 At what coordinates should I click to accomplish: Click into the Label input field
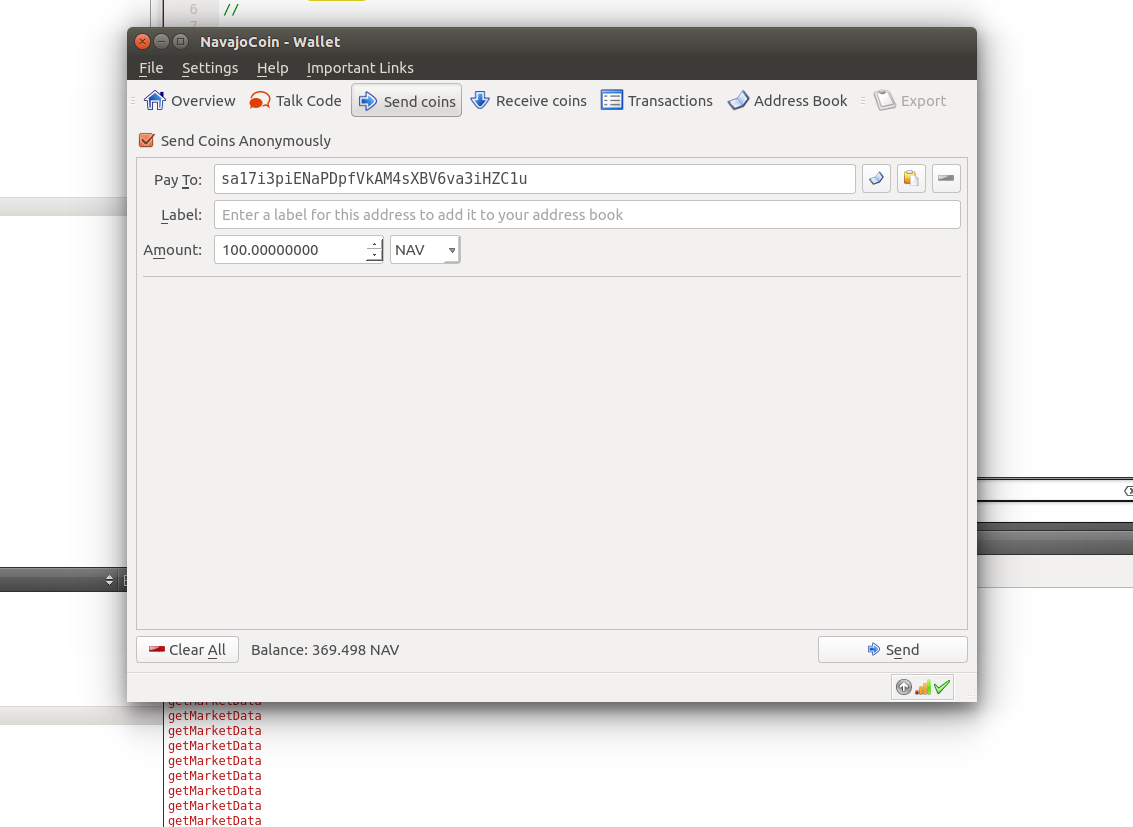(x=587, y=215)
